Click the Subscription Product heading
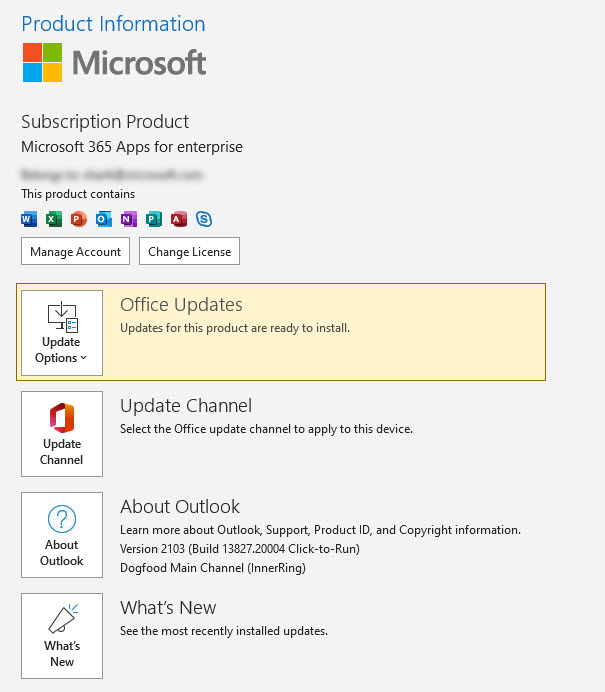605x692 pixels. point(105,122)
